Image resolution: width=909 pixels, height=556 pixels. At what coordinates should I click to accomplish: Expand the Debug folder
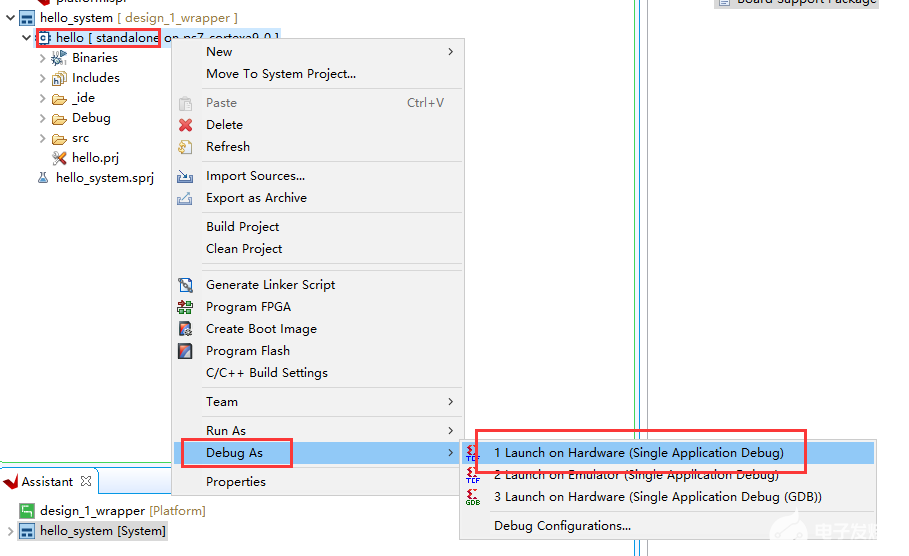tap(42, 118)
